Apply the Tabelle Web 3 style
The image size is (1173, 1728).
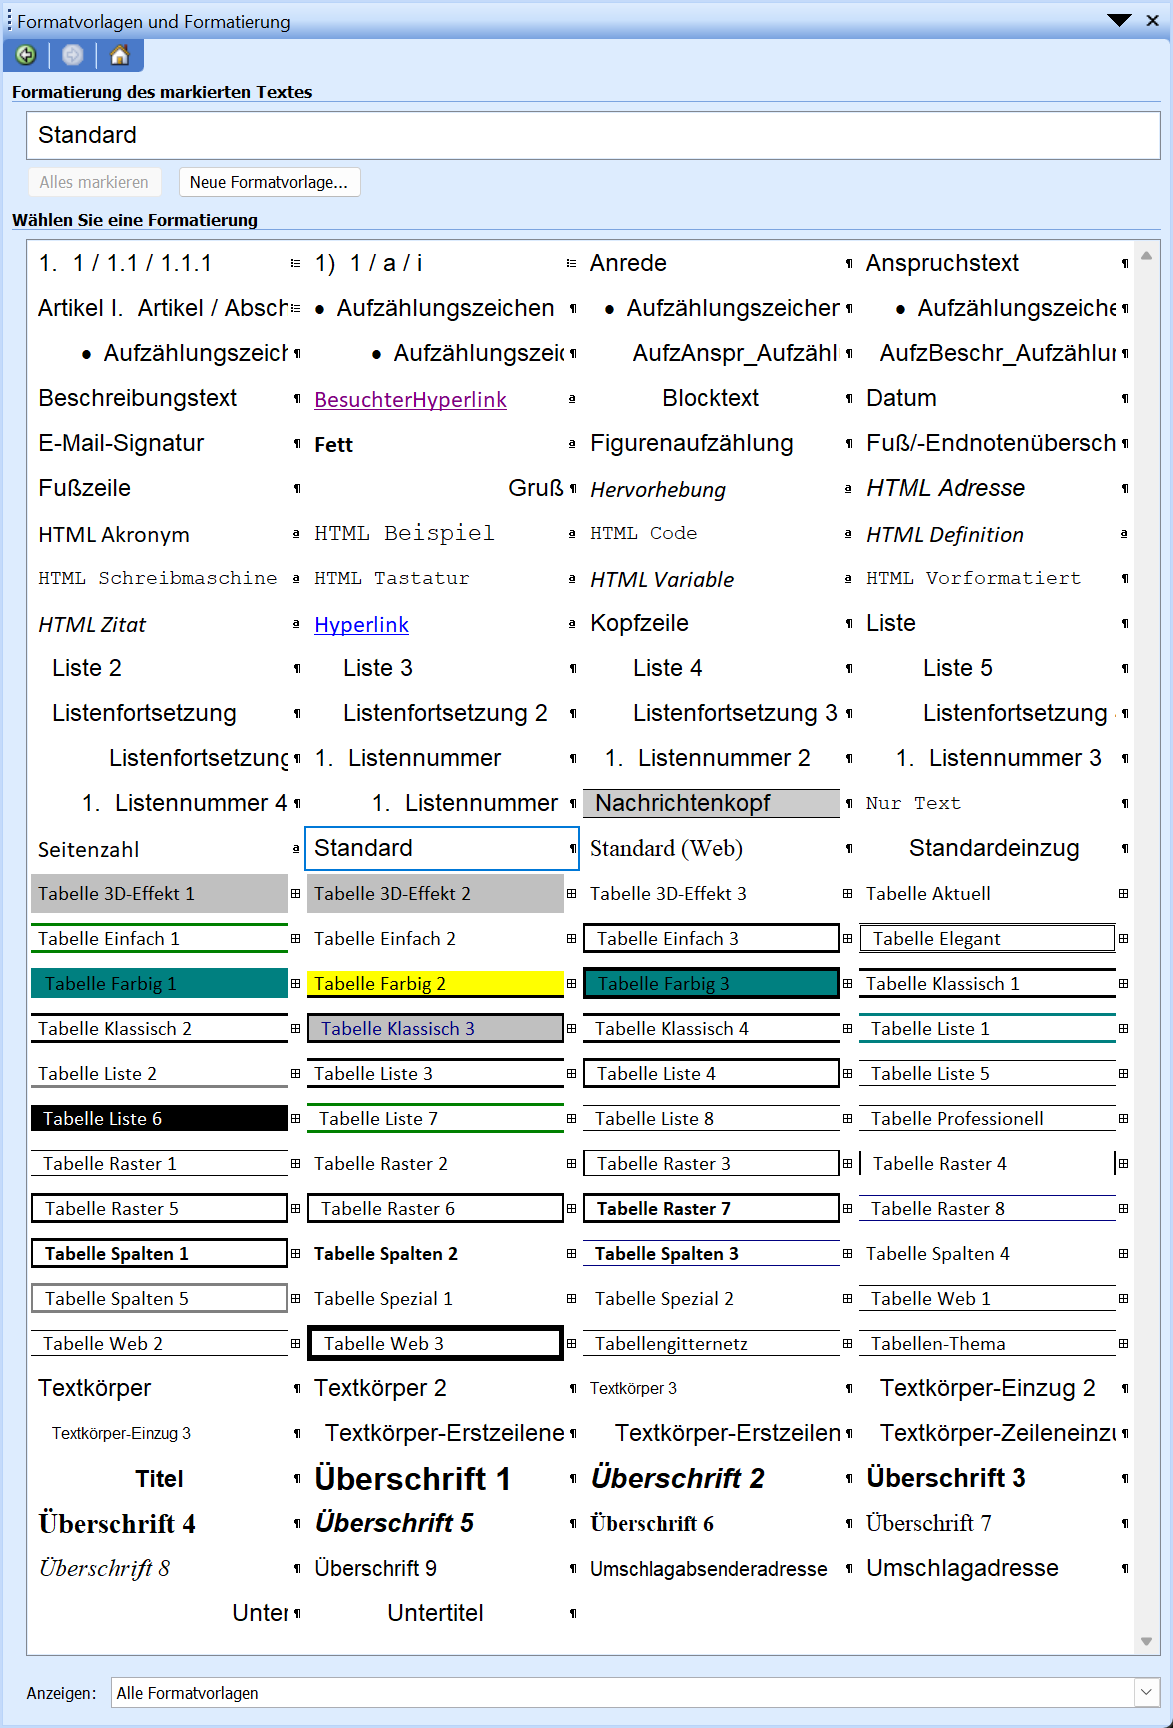point(435,1343)
